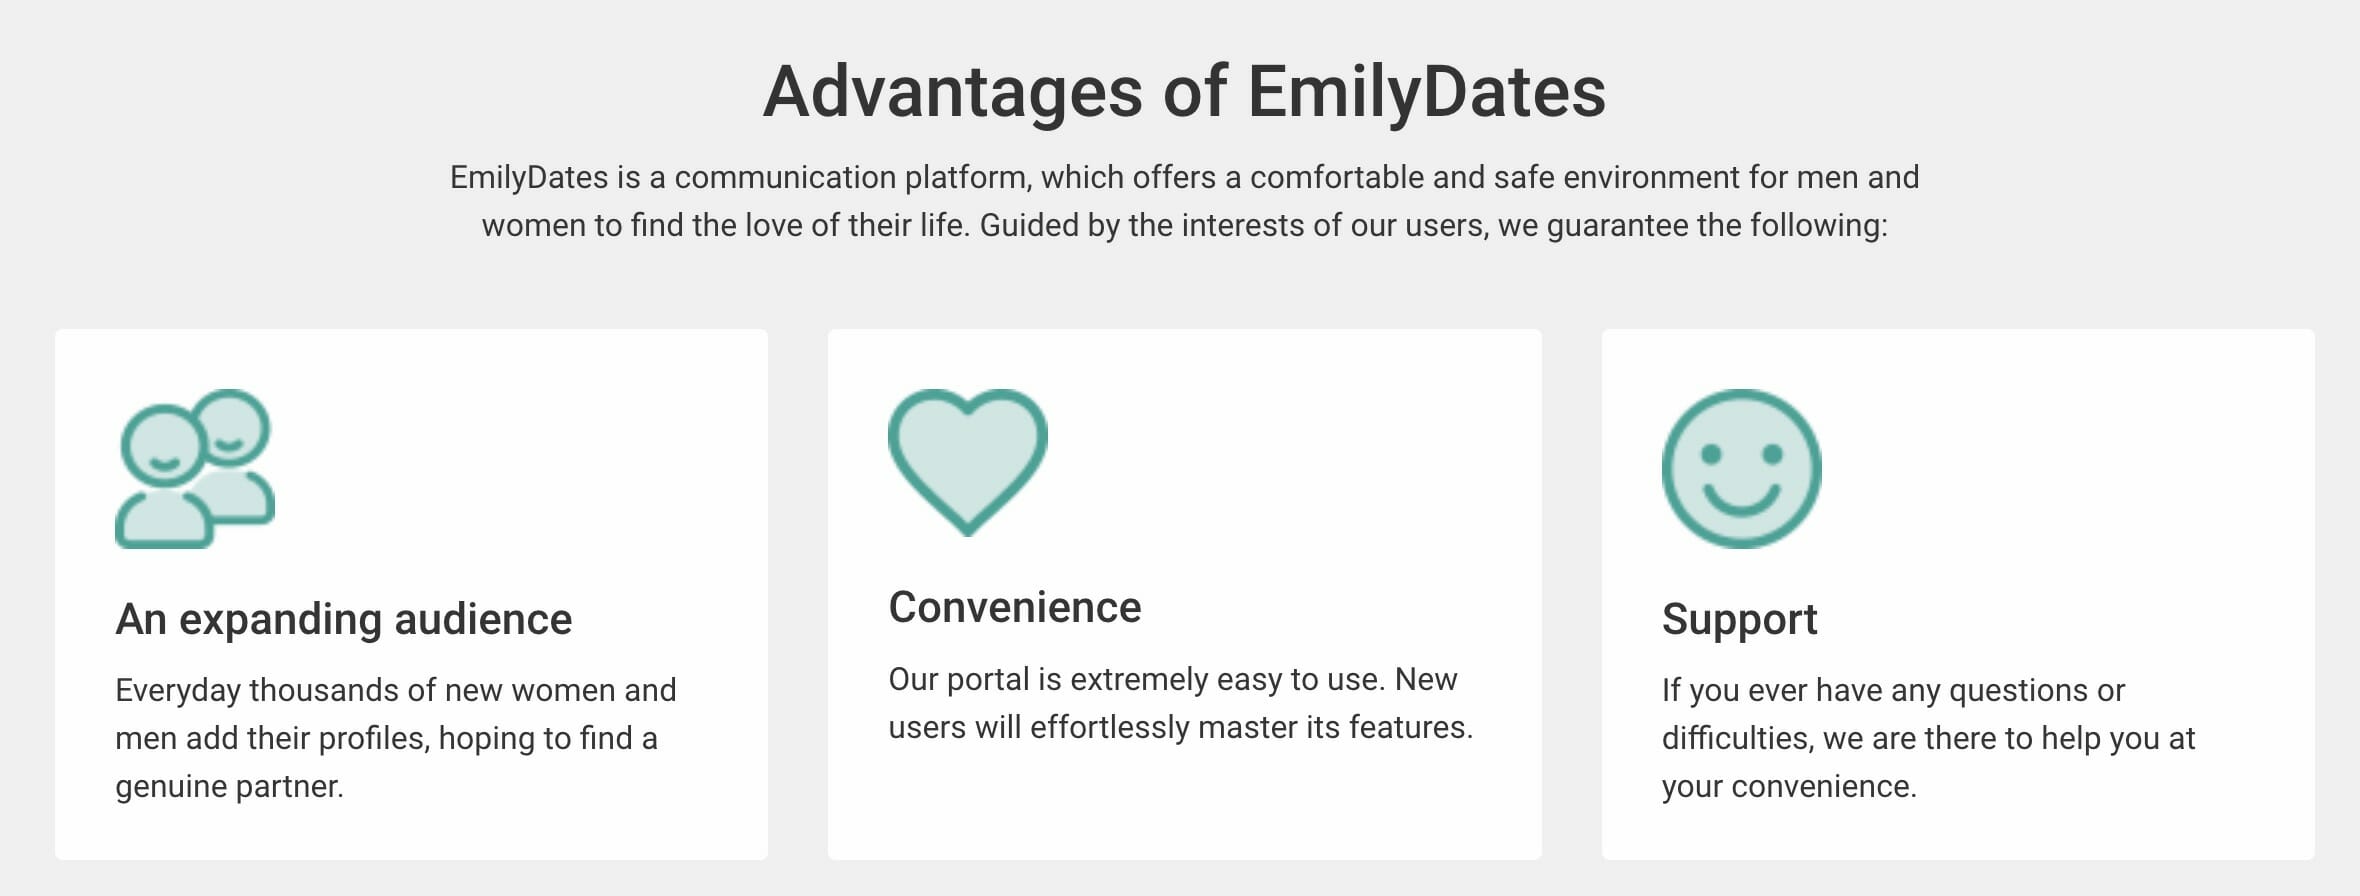Click the 'users will effortlessly master' line

pyautogui.click(x=1180, y=727)
